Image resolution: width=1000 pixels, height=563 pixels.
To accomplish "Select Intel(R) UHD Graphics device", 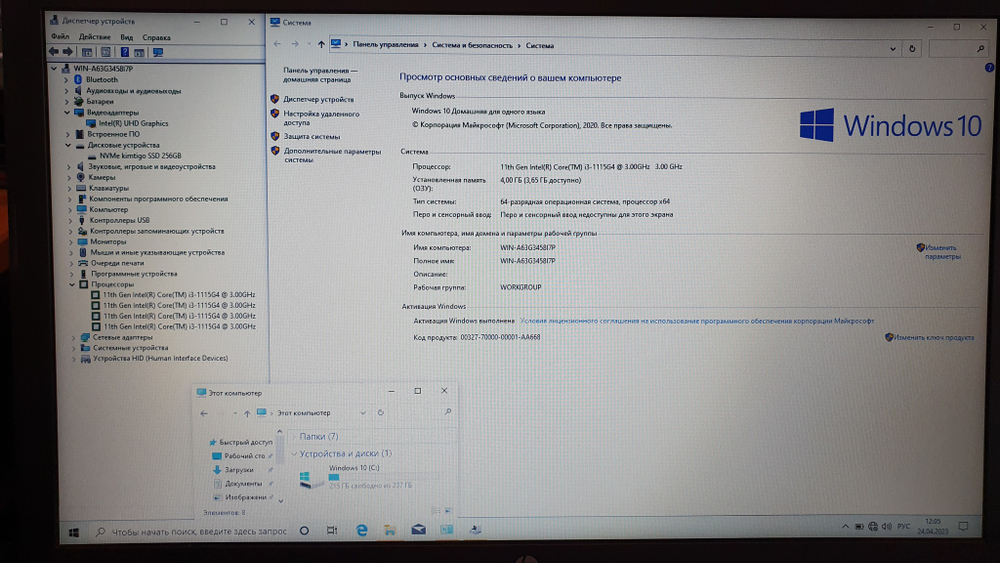I will point(133,124).
